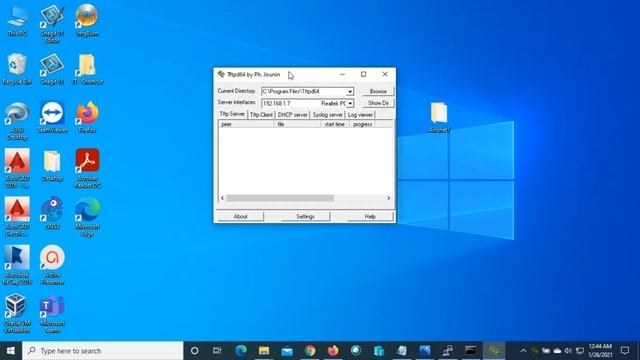Launch ImgBurn from the desktop
640x360 pixels.
[87, 20]
